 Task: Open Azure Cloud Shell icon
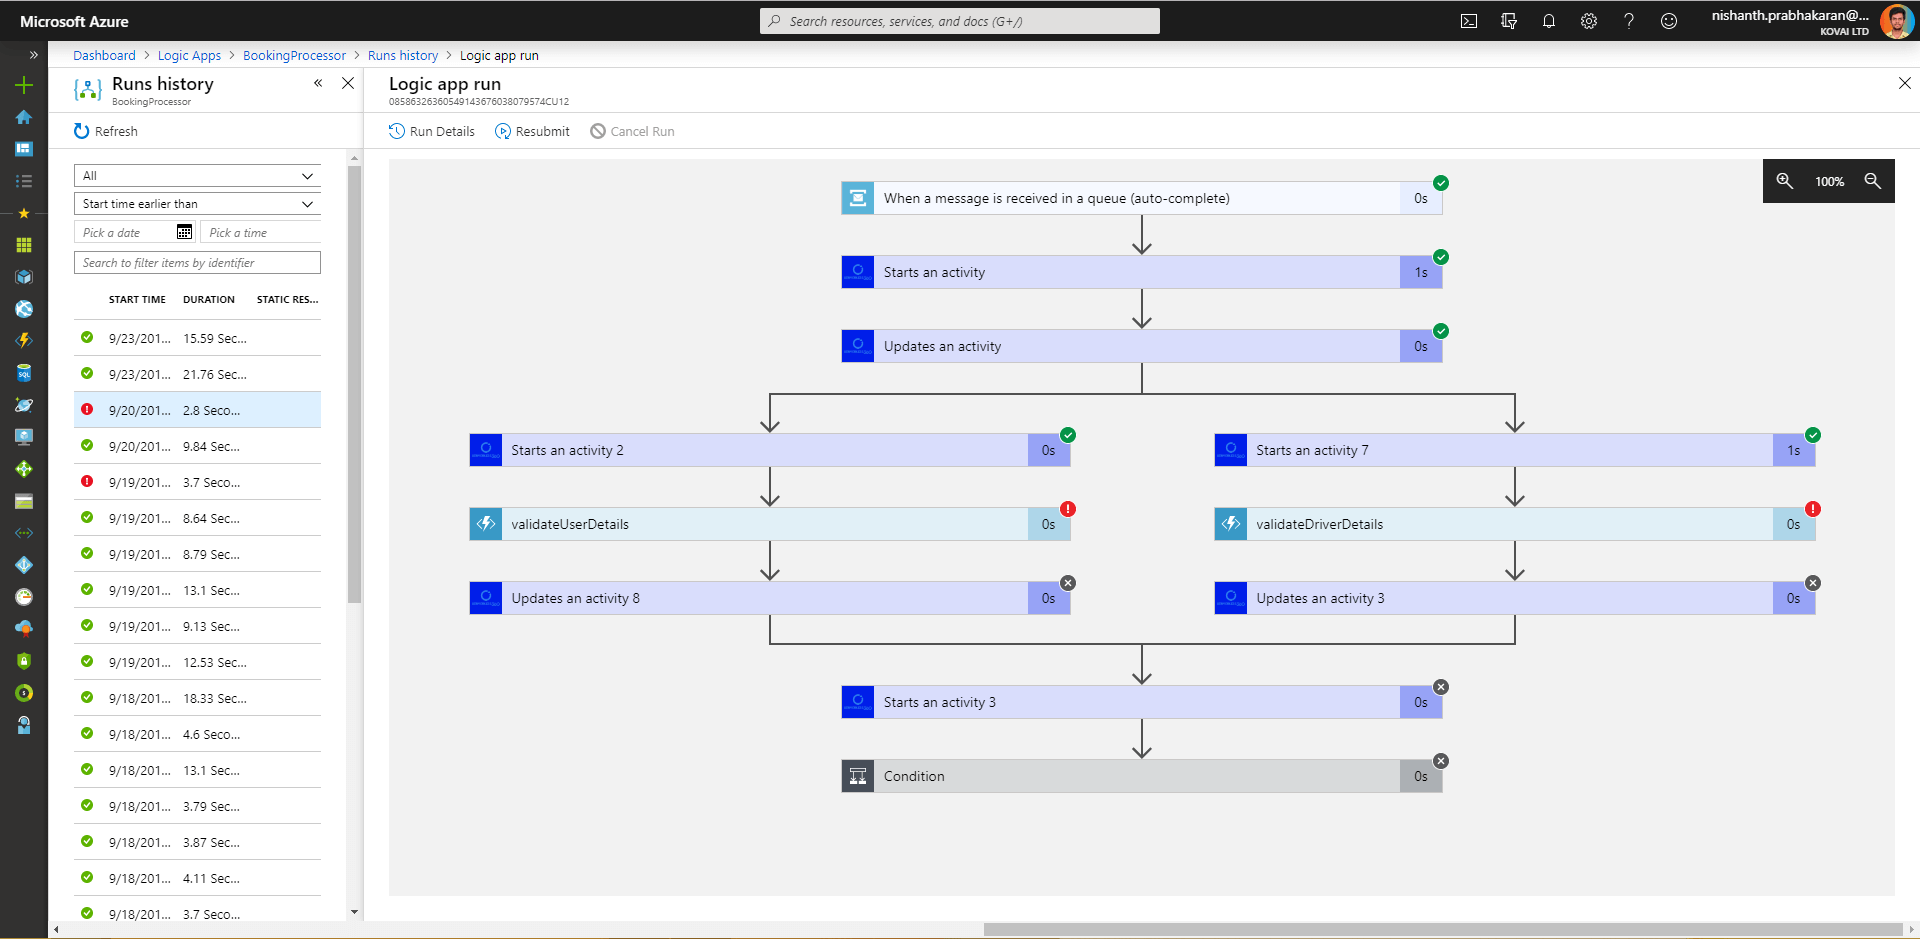[1468, 21]
